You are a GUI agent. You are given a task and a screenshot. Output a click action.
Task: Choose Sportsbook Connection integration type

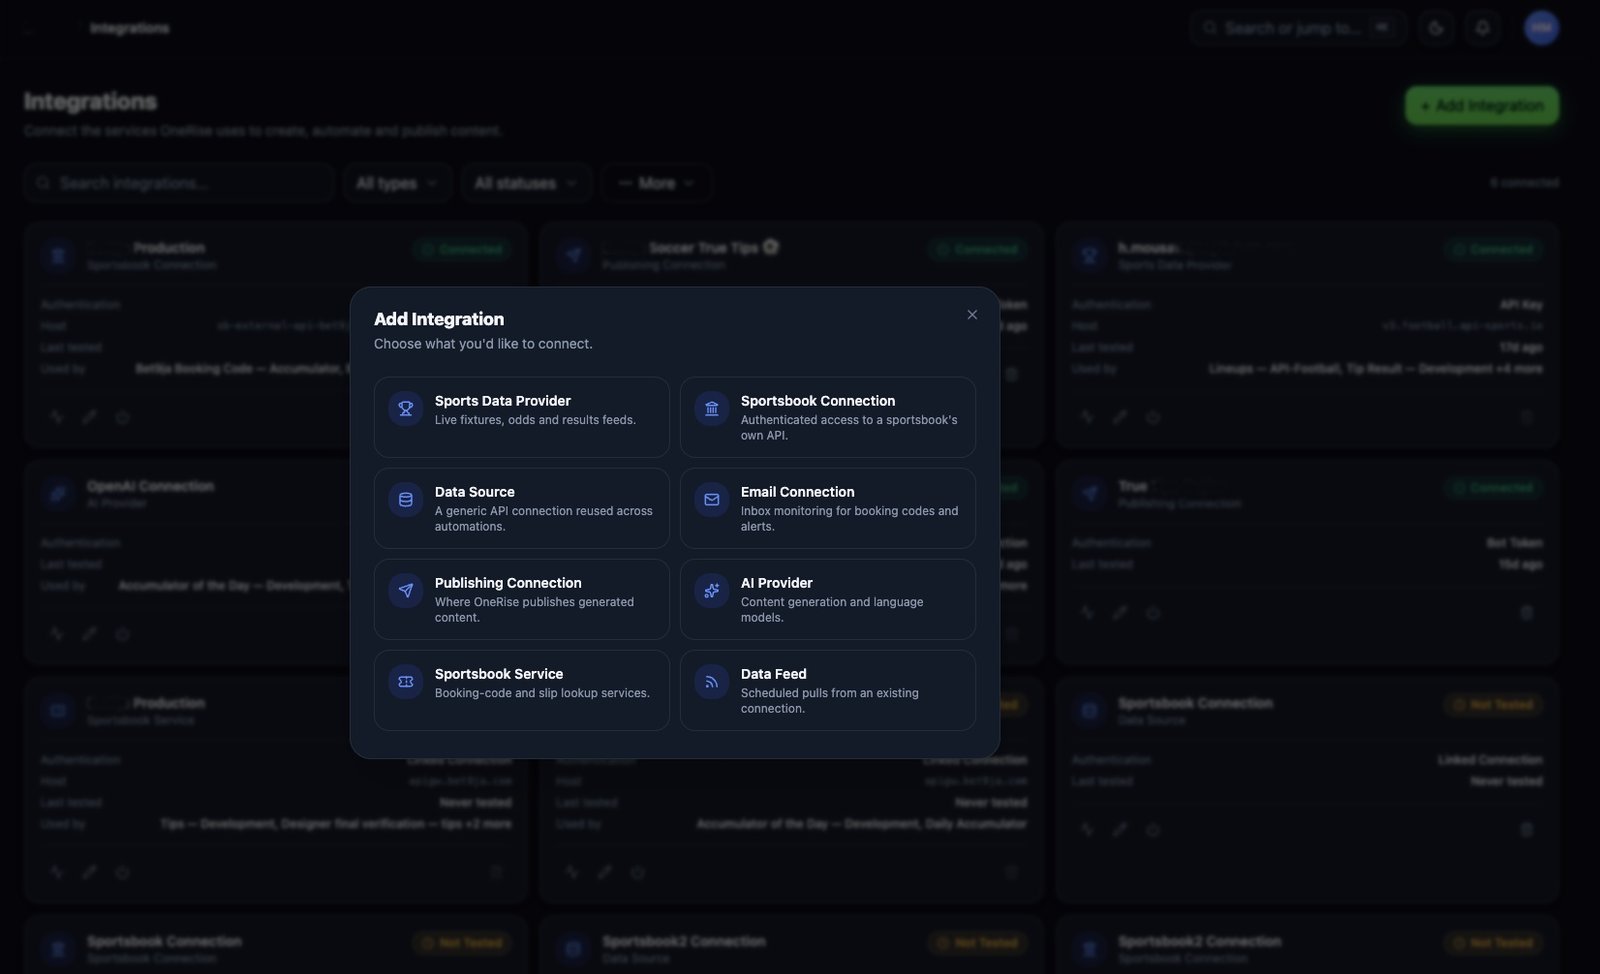point(828,417)
